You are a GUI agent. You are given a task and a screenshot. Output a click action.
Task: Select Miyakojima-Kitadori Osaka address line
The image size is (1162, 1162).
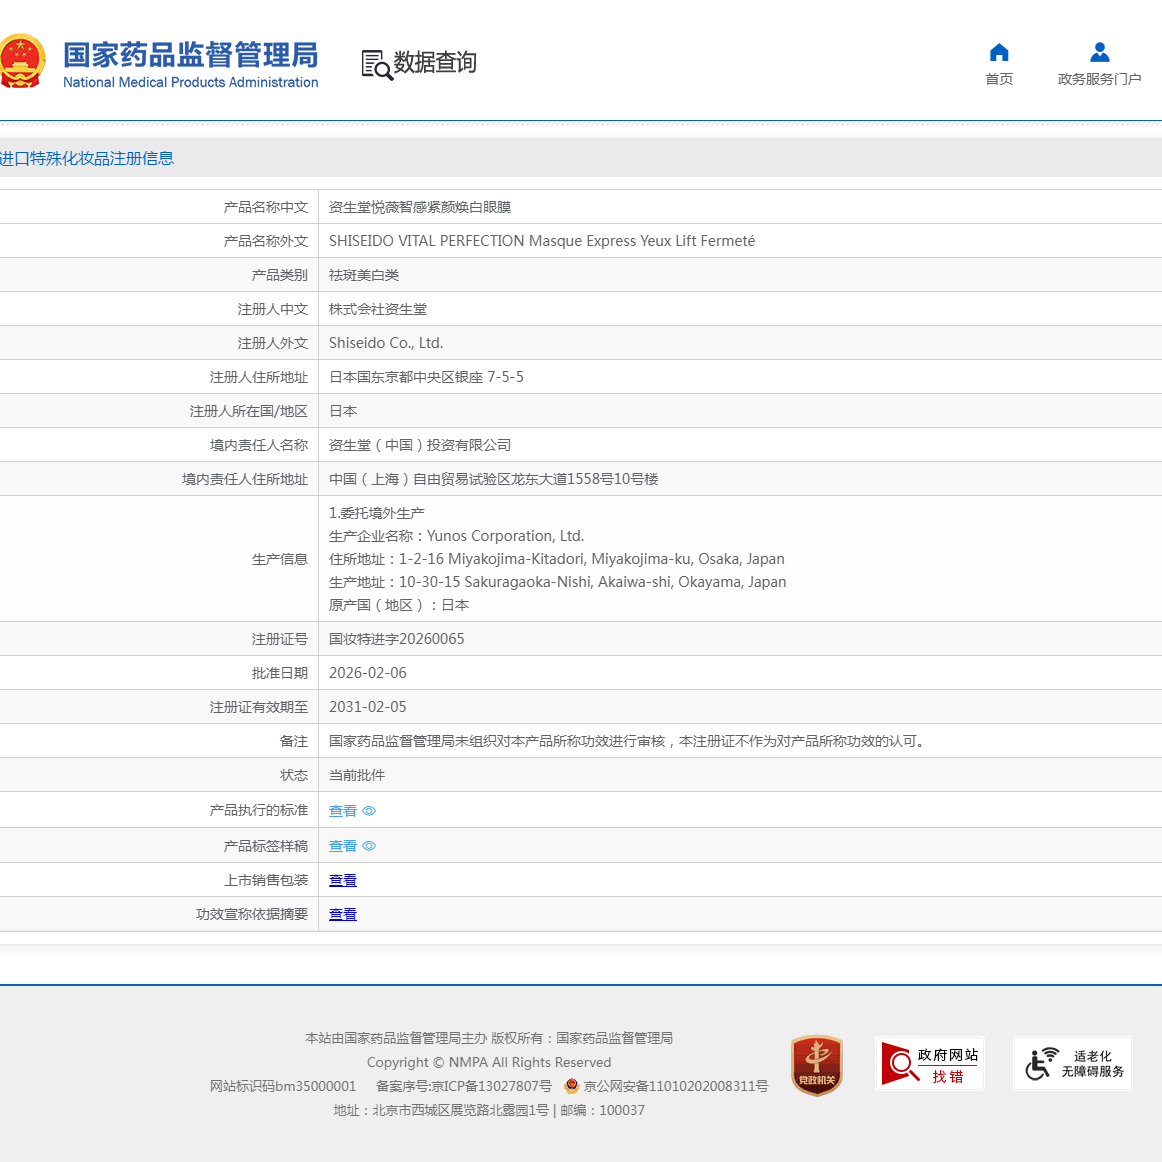(557, 559)
